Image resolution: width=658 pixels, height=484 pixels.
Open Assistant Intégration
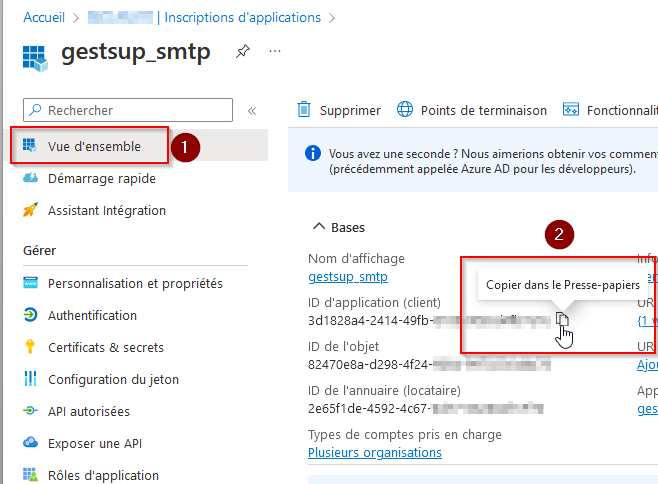click(x=107, y=210)
